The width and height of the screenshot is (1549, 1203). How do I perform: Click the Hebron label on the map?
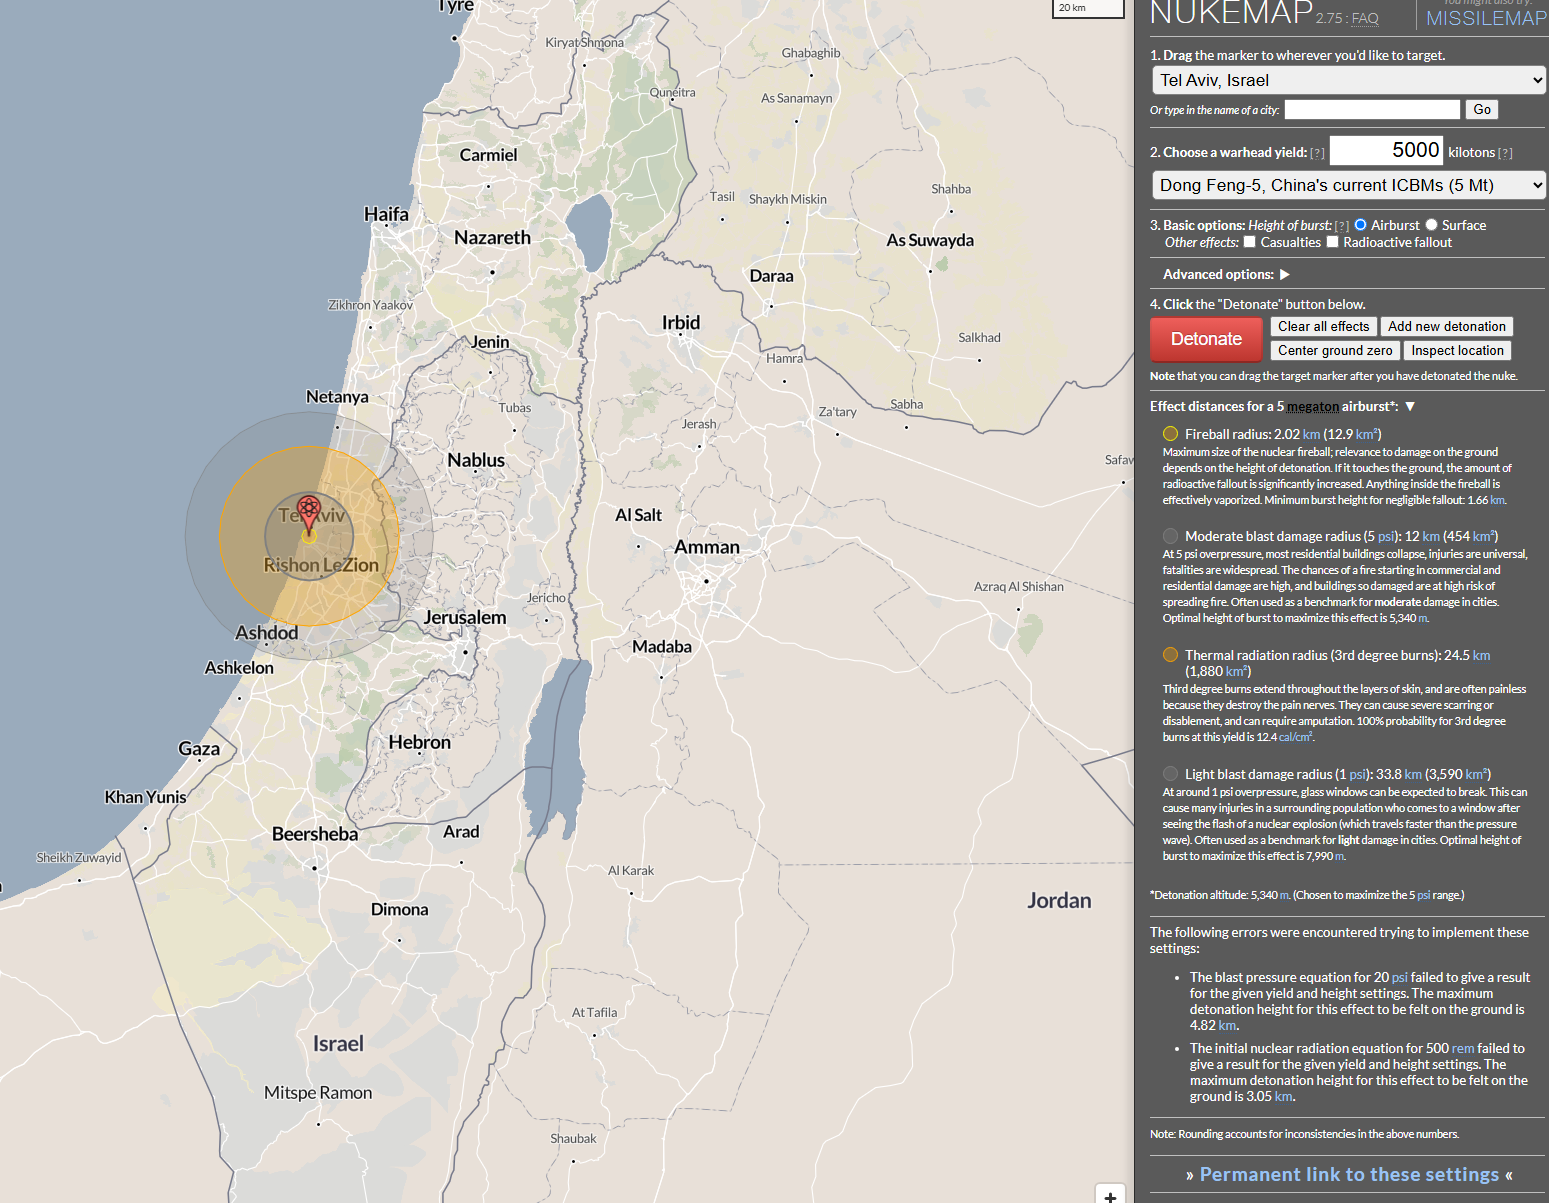point(420,743)
